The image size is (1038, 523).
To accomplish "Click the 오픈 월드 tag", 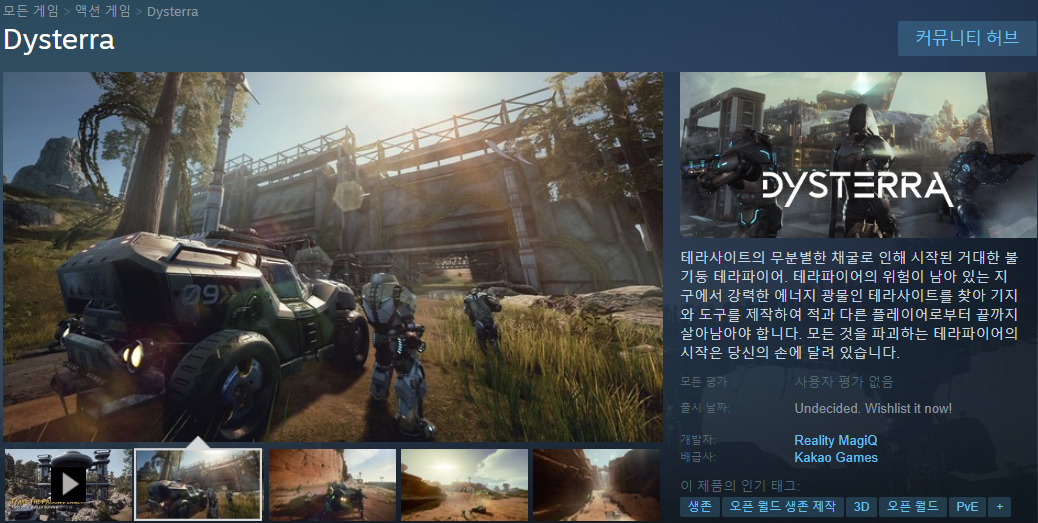I will click(x=913, y=507).
